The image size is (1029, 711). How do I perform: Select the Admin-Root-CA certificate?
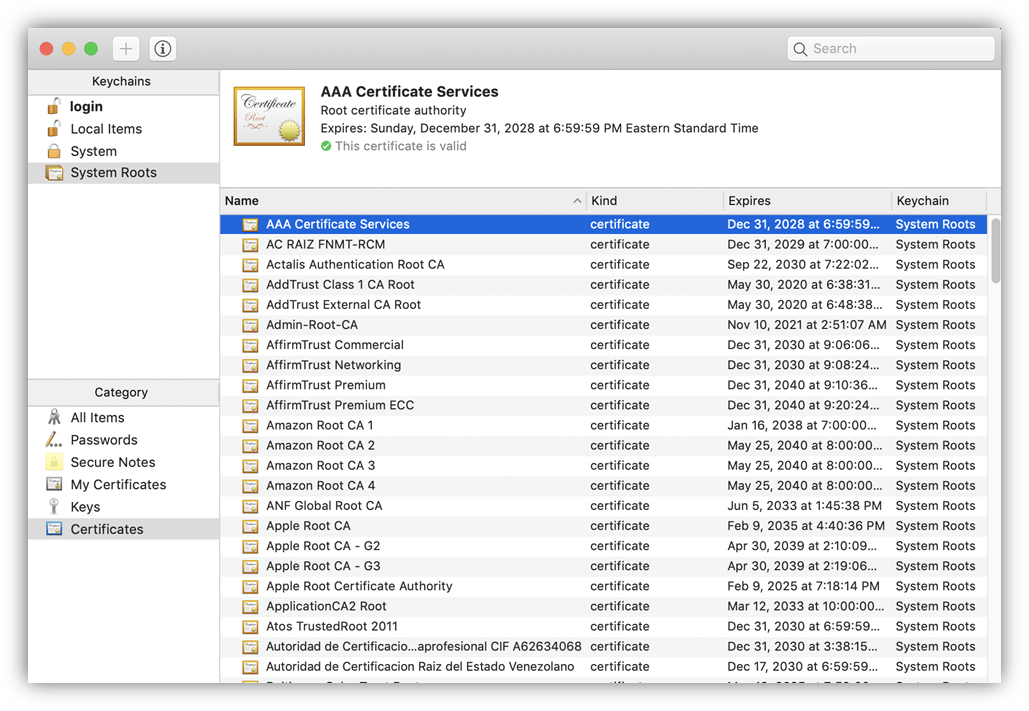coord(603,325)
